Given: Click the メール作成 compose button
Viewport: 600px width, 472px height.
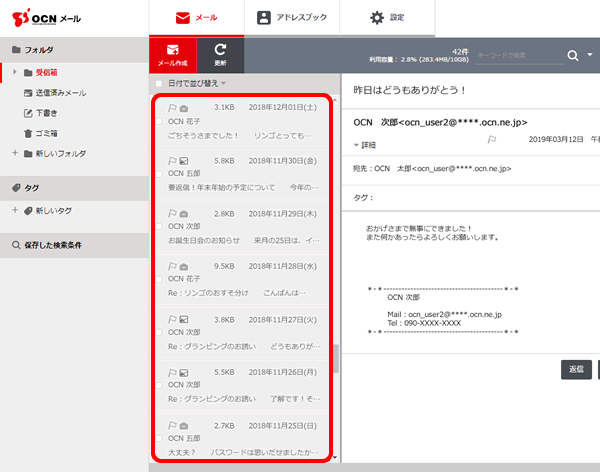Looking at the screenshot, I should click(x=173, y=56).
